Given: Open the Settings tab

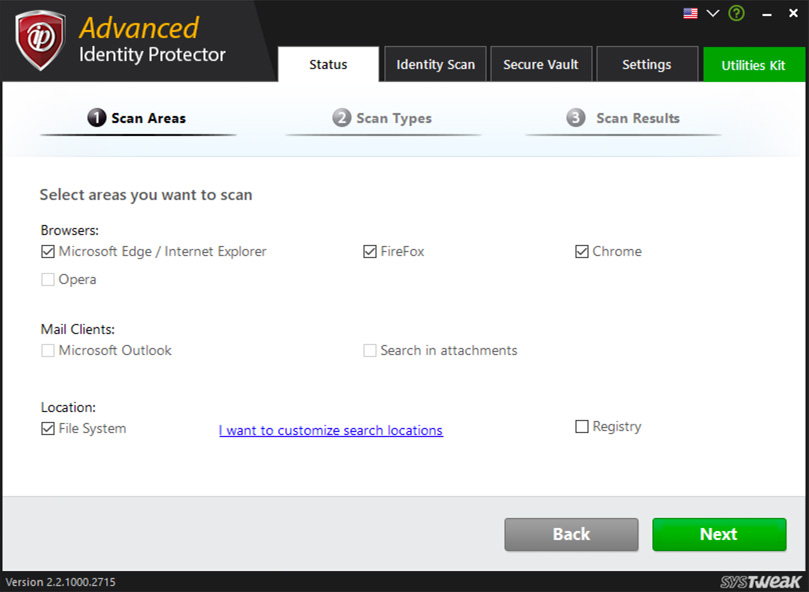Looking at the screenshot, I should (x=646, y=65).
